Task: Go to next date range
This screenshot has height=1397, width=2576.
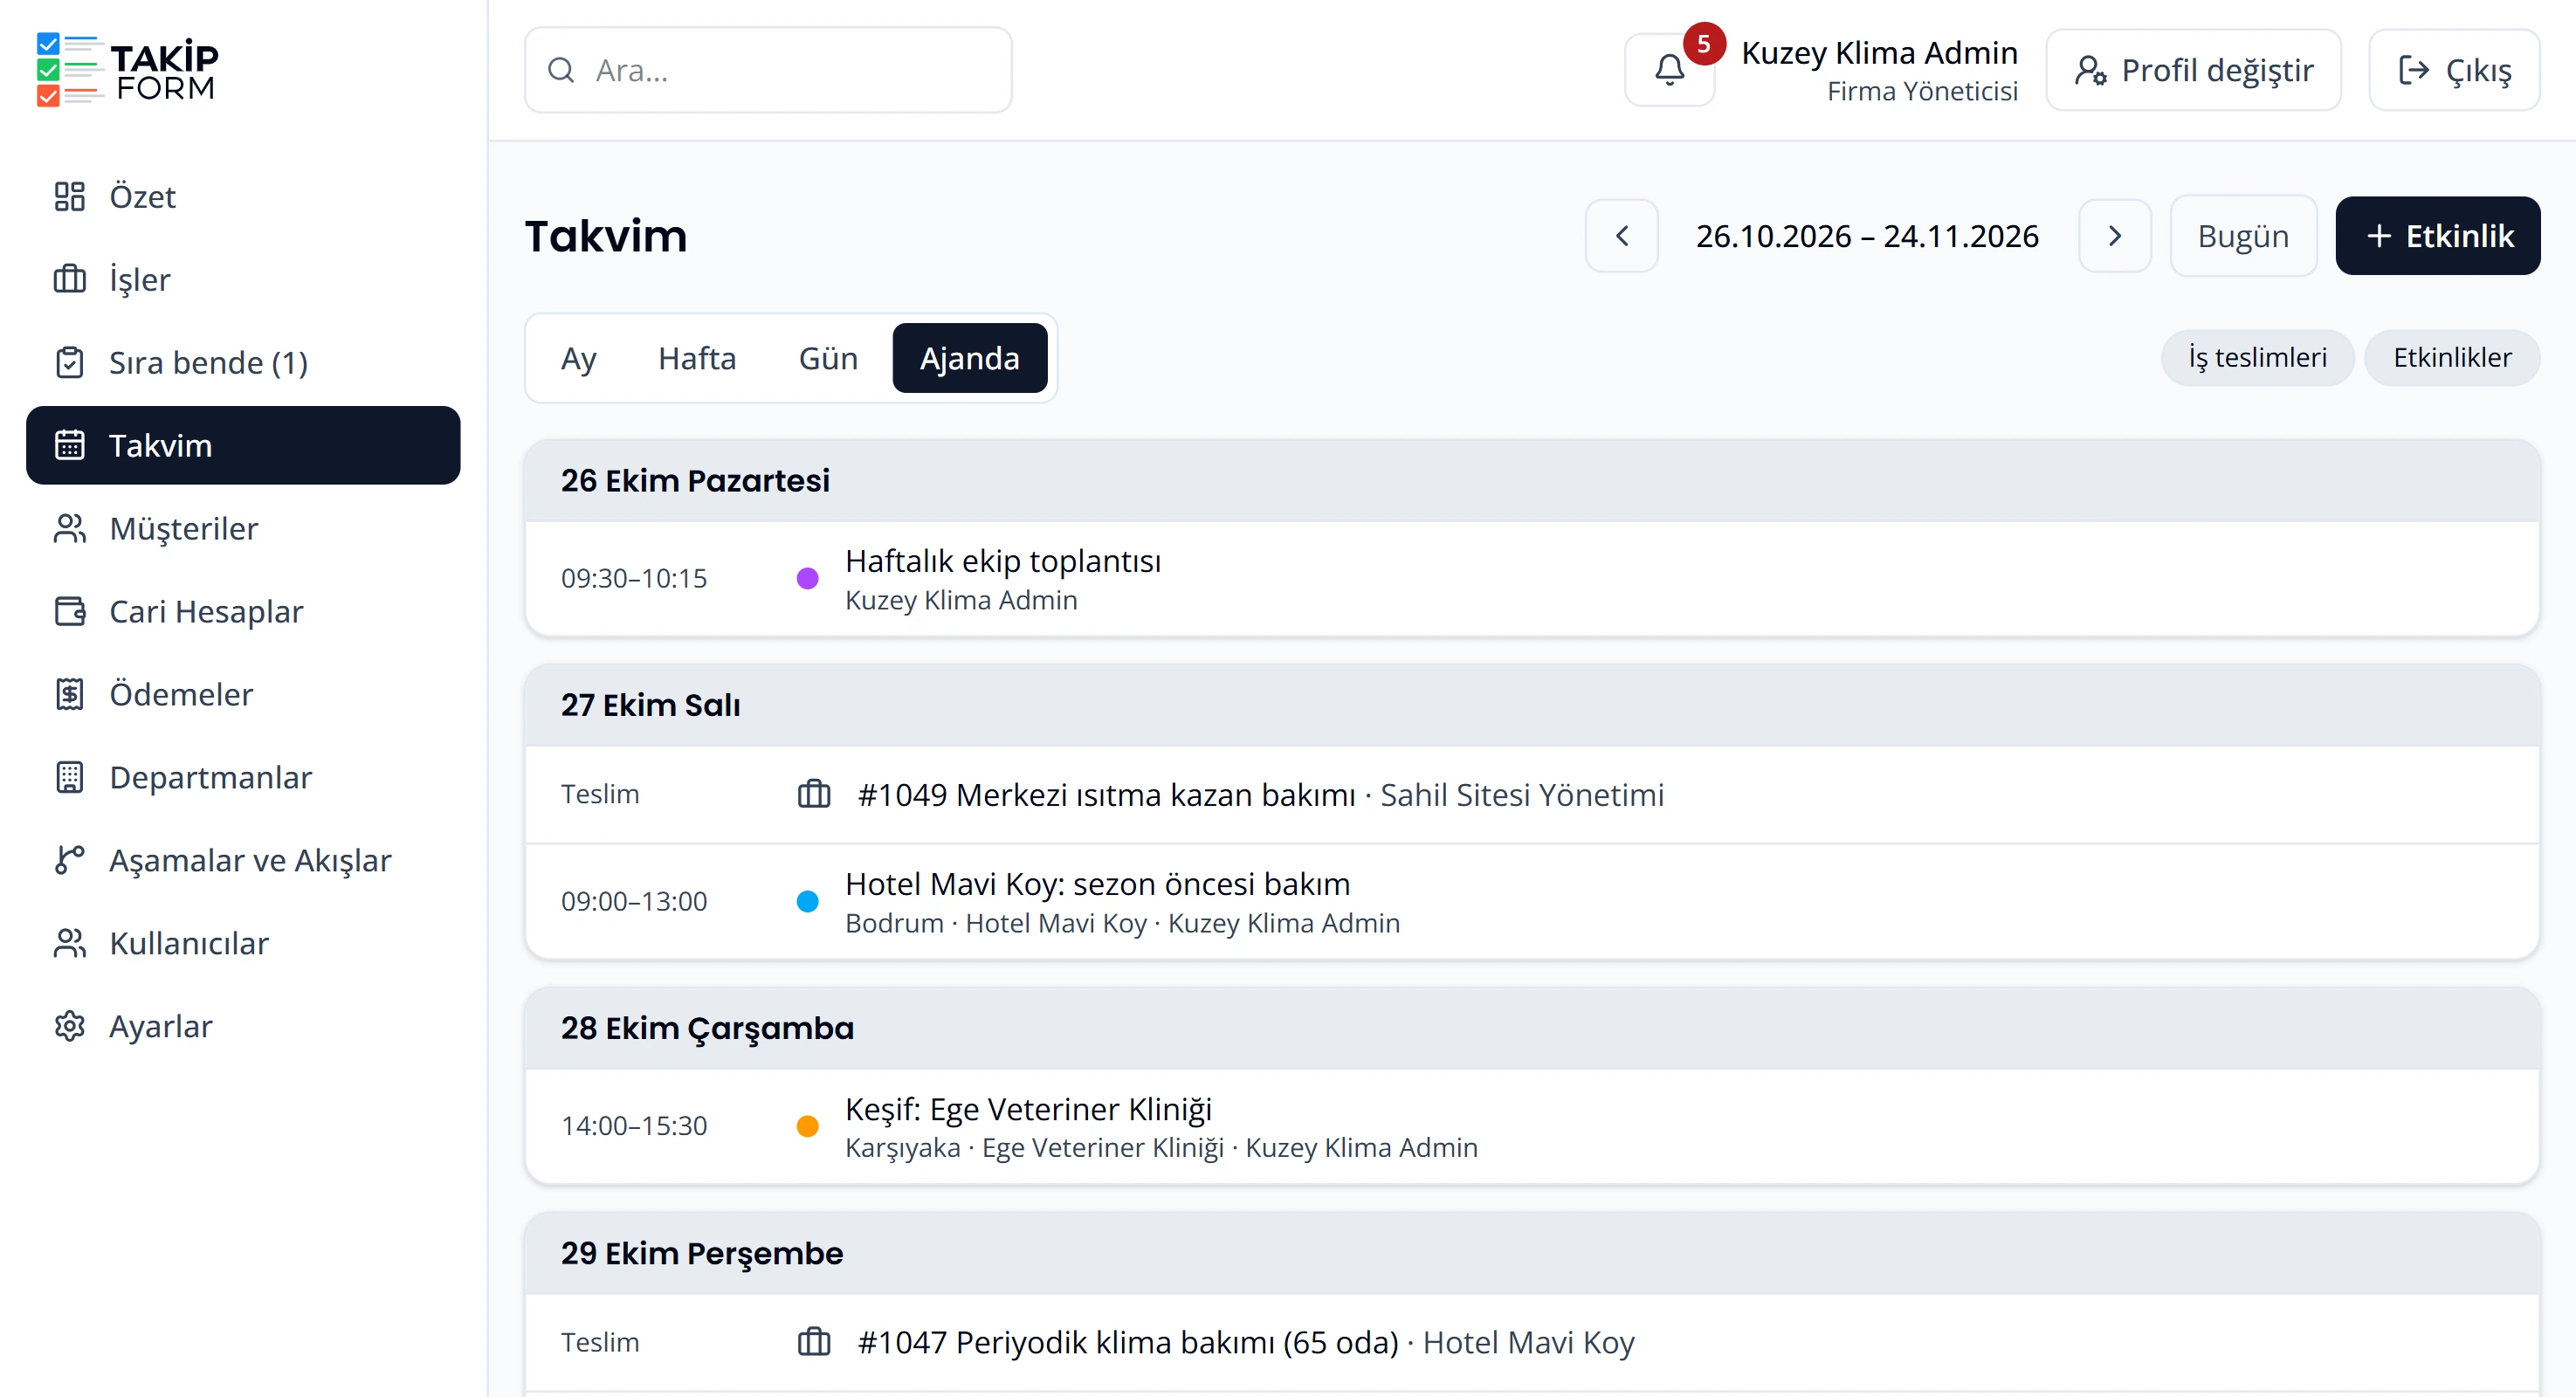Action: (2114, 236)
